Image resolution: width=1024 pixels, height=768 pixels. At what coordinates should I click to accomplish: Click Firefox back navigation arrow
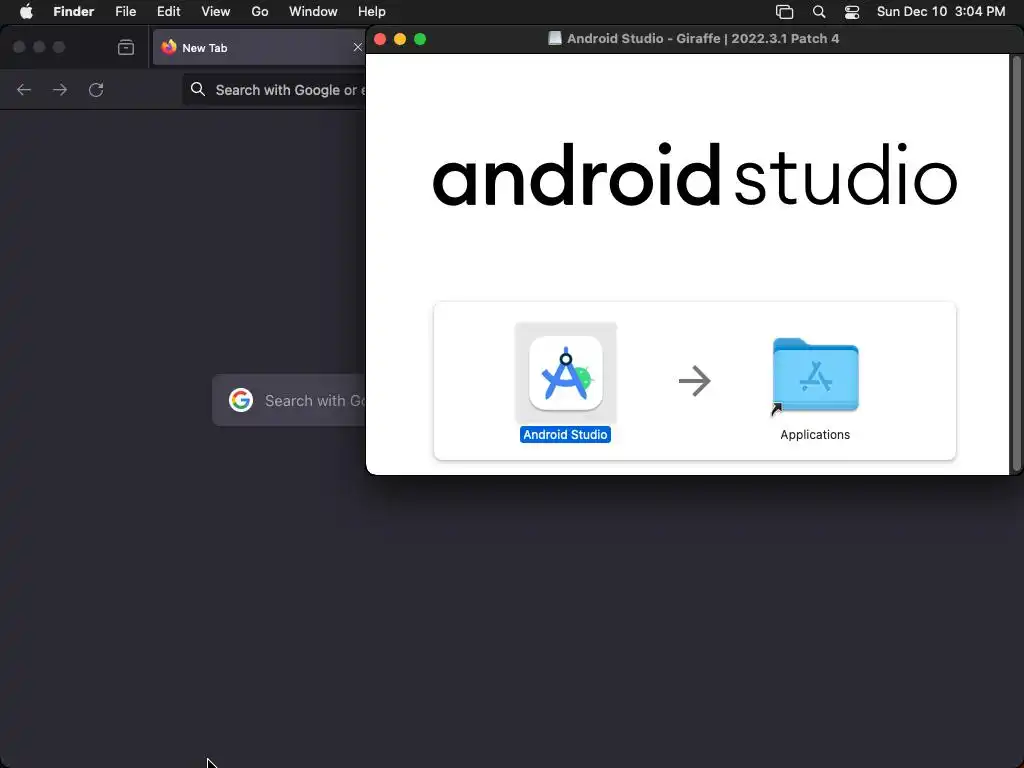24,89
